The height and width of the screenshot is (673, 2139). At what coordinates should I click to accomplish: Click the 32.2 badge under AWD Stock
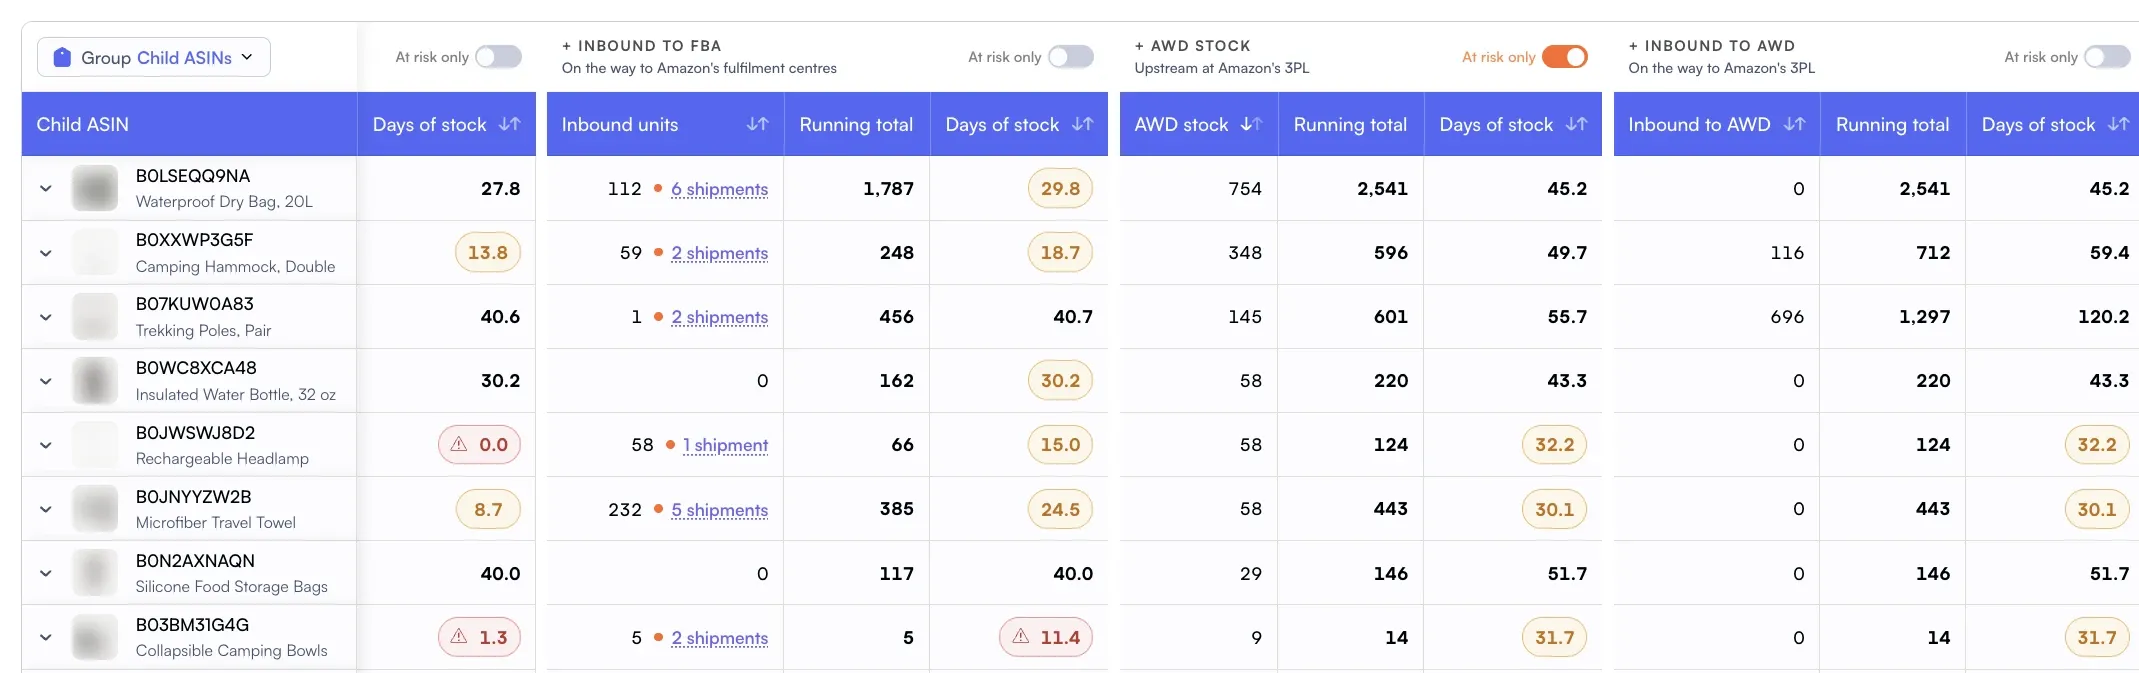coord(1554,445)
